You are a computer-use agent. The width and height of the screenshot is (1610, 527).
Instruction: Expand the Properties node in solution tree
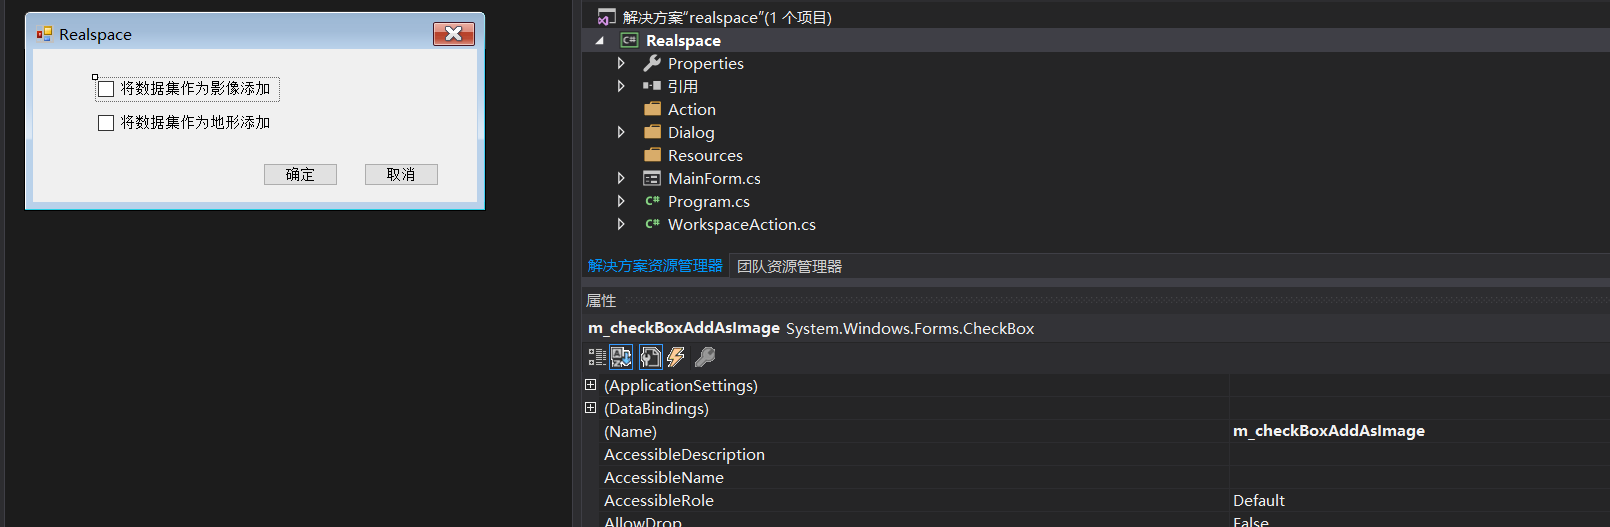pos(621,63)
